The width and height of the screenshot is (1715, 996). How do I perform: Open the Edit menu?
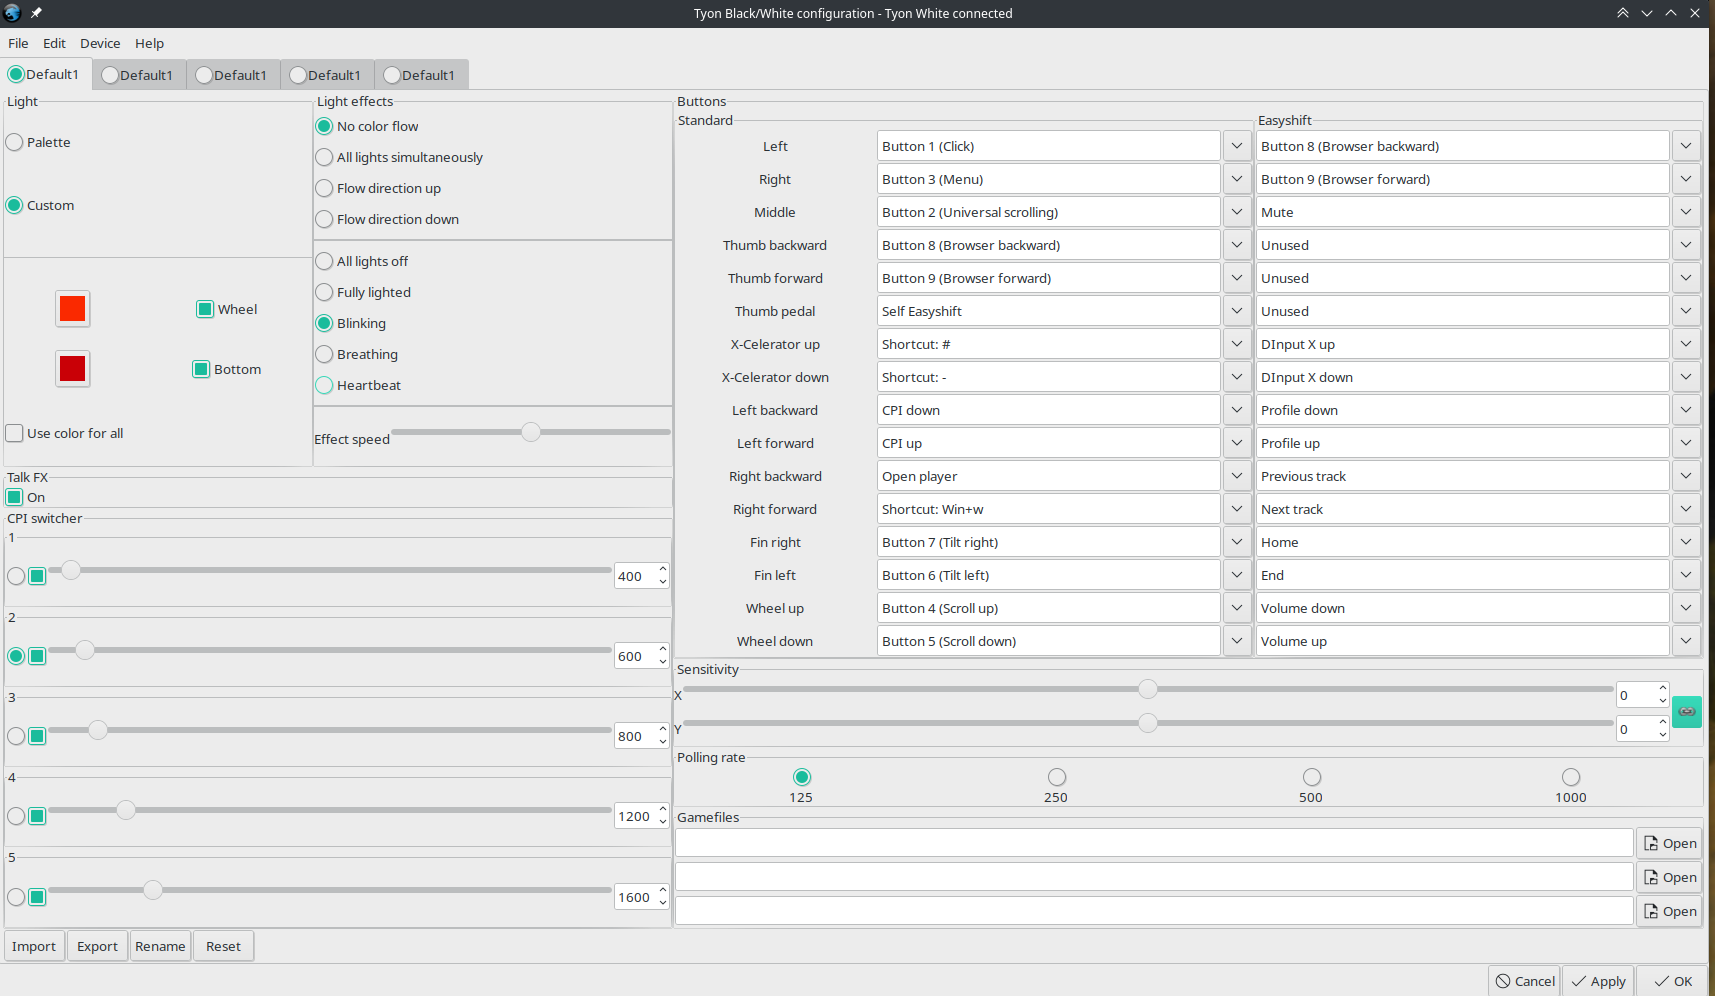(x=54, y=43)
